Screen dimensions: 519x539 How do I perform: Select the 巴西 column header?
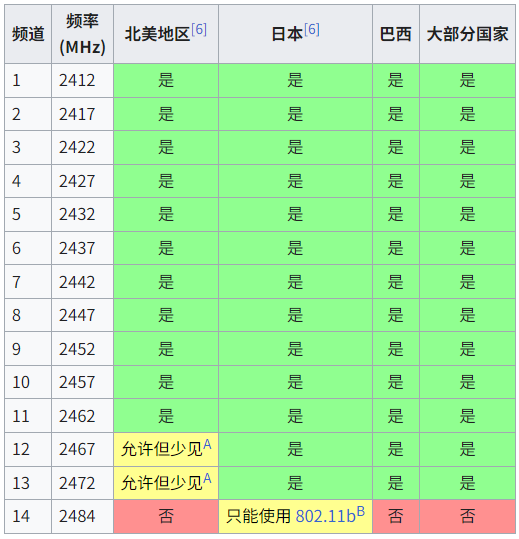[396, 34]
